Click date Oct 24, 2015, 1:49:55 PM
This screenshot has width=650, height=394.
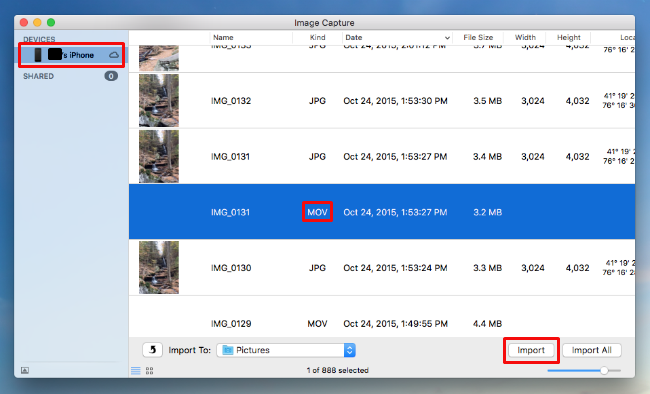coord(395,323)
